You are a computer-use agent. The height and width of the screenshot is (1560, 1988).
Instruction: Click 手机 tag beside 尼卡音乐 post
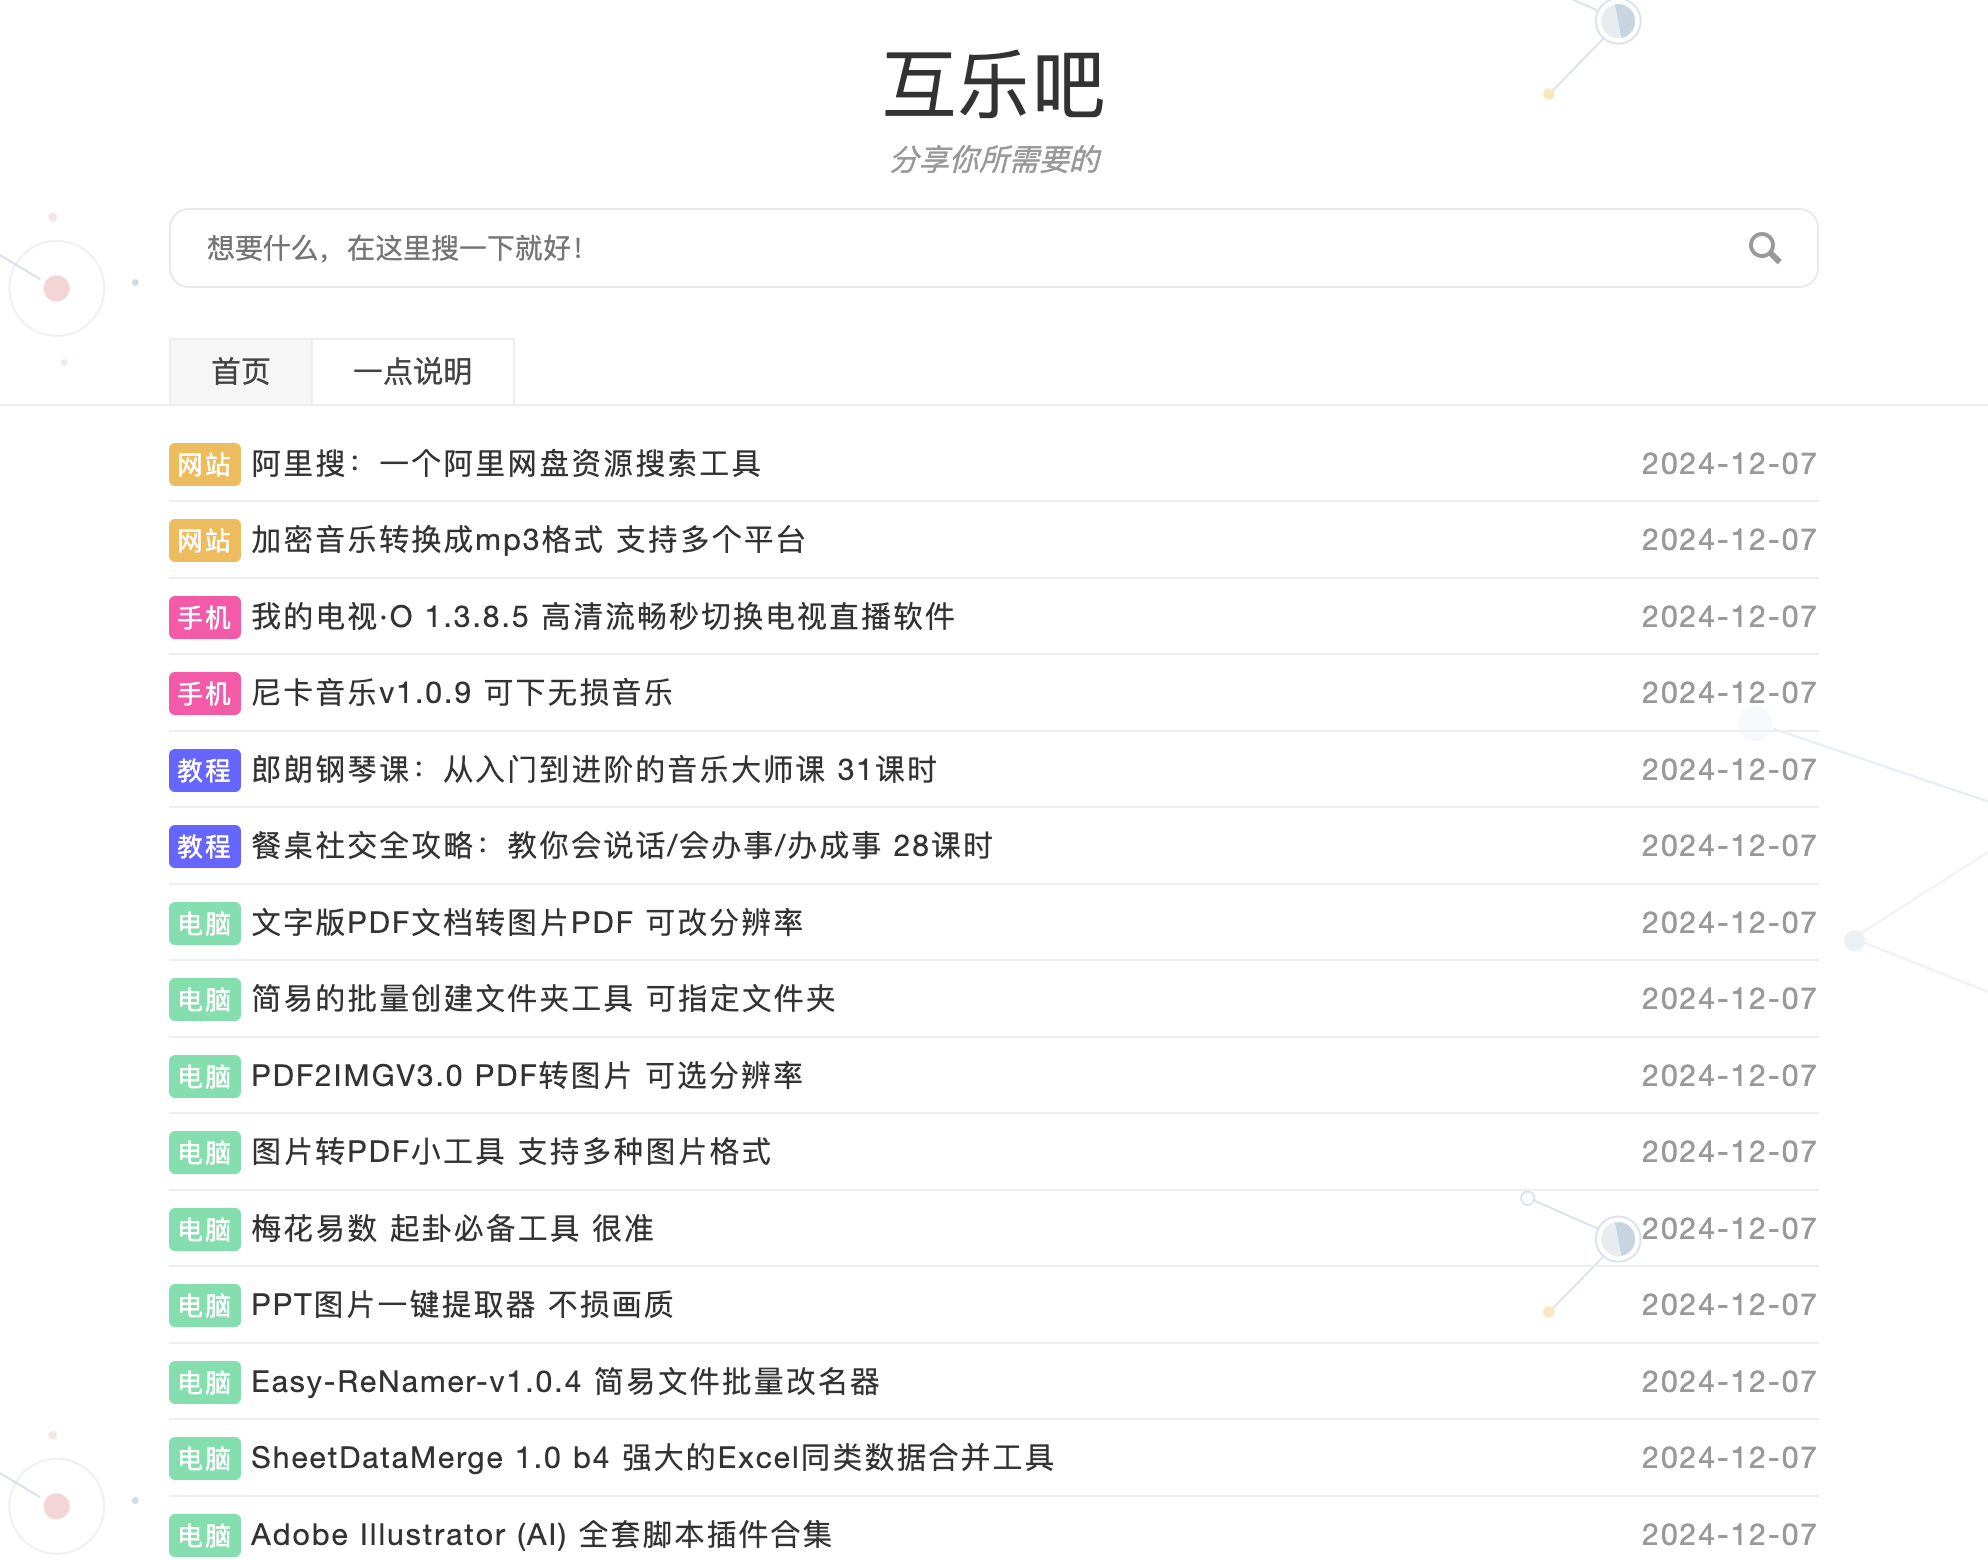(x=204, y=694)
